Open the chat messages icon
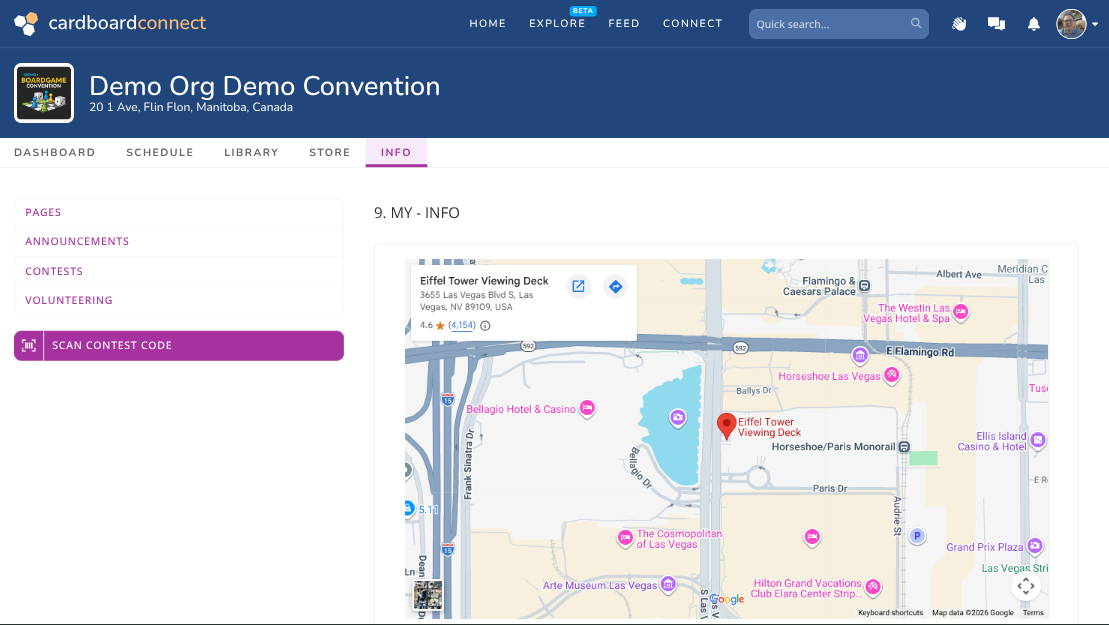Viewport: 1109px width, 625px height. (x=997, y=24)
